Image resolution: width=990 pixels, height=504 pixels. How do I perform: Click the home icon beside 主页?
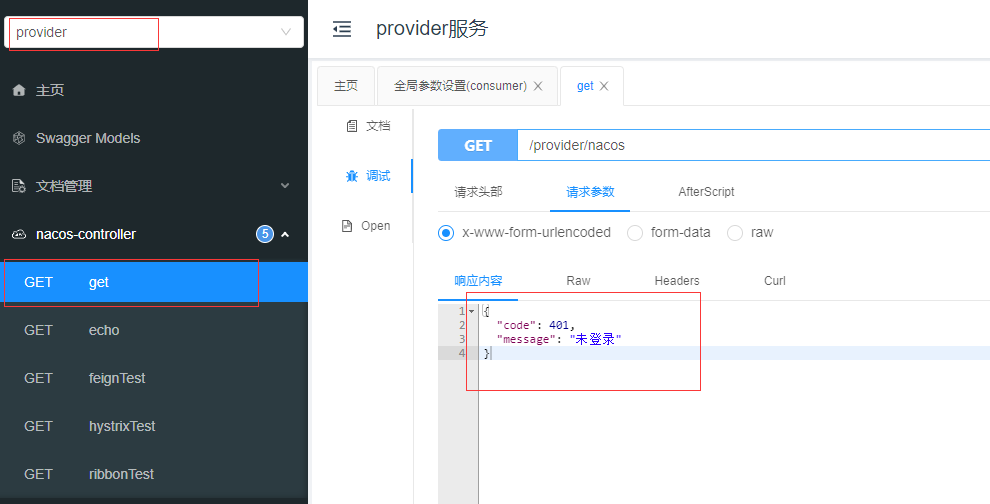pyautogui.click(x=19, y=90)
